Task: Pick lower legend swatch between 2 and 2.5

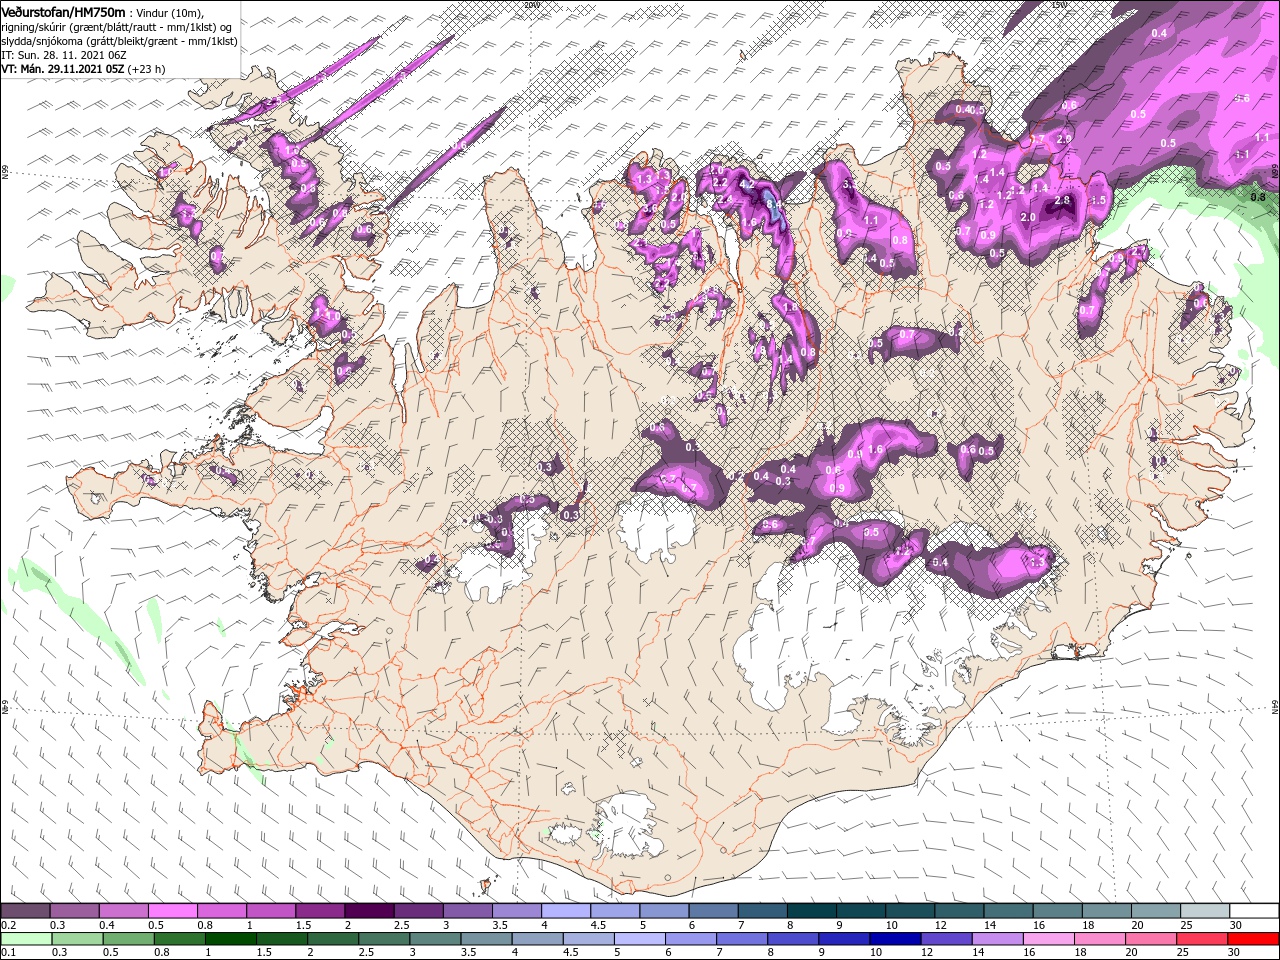Action: tap(331, 938)
